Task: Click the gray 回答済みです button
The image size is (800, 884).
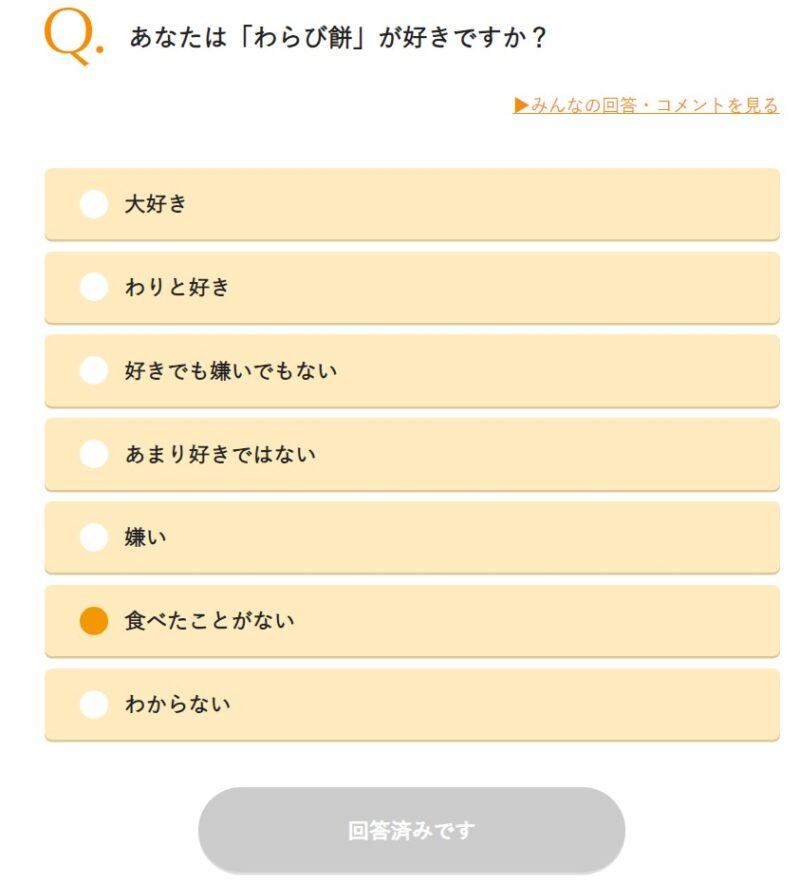Action: click(x=412, y=830)
